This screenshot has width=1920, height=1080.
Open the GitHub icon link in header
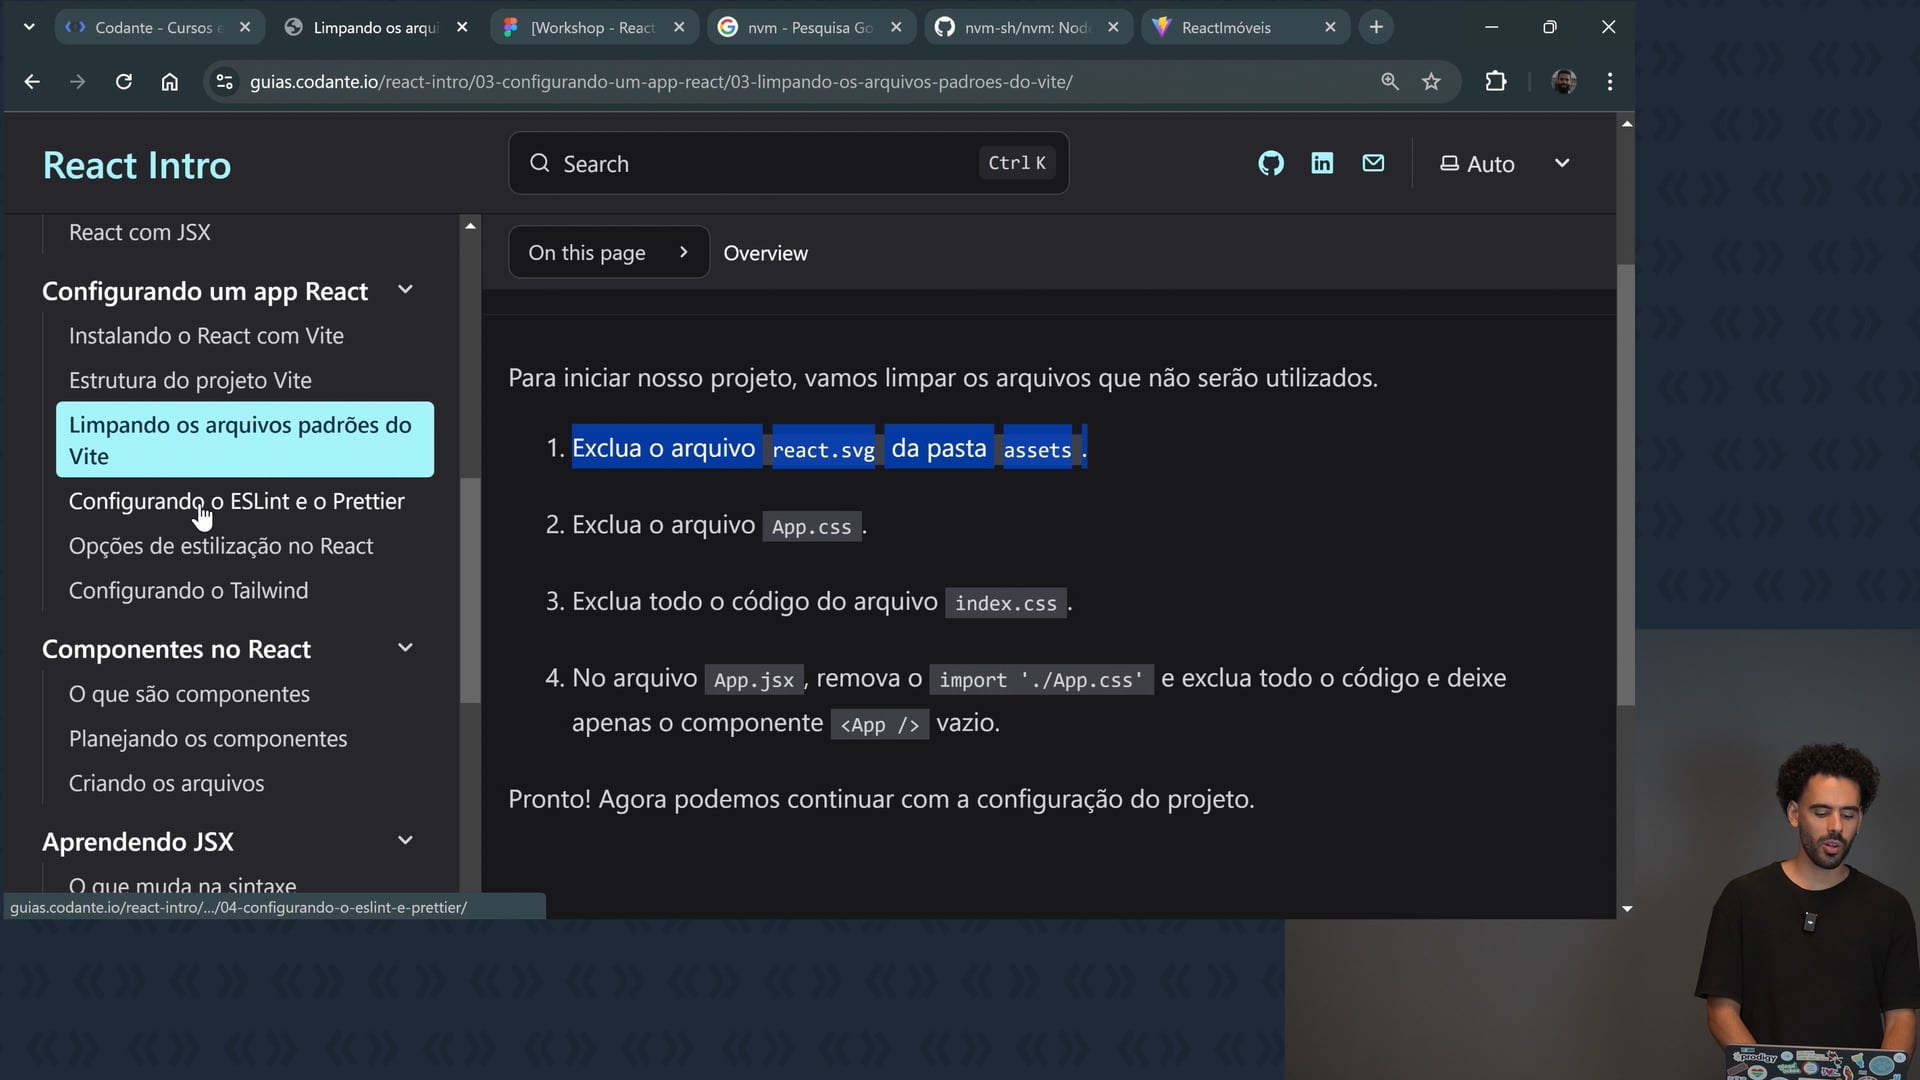pos(1270,163)
